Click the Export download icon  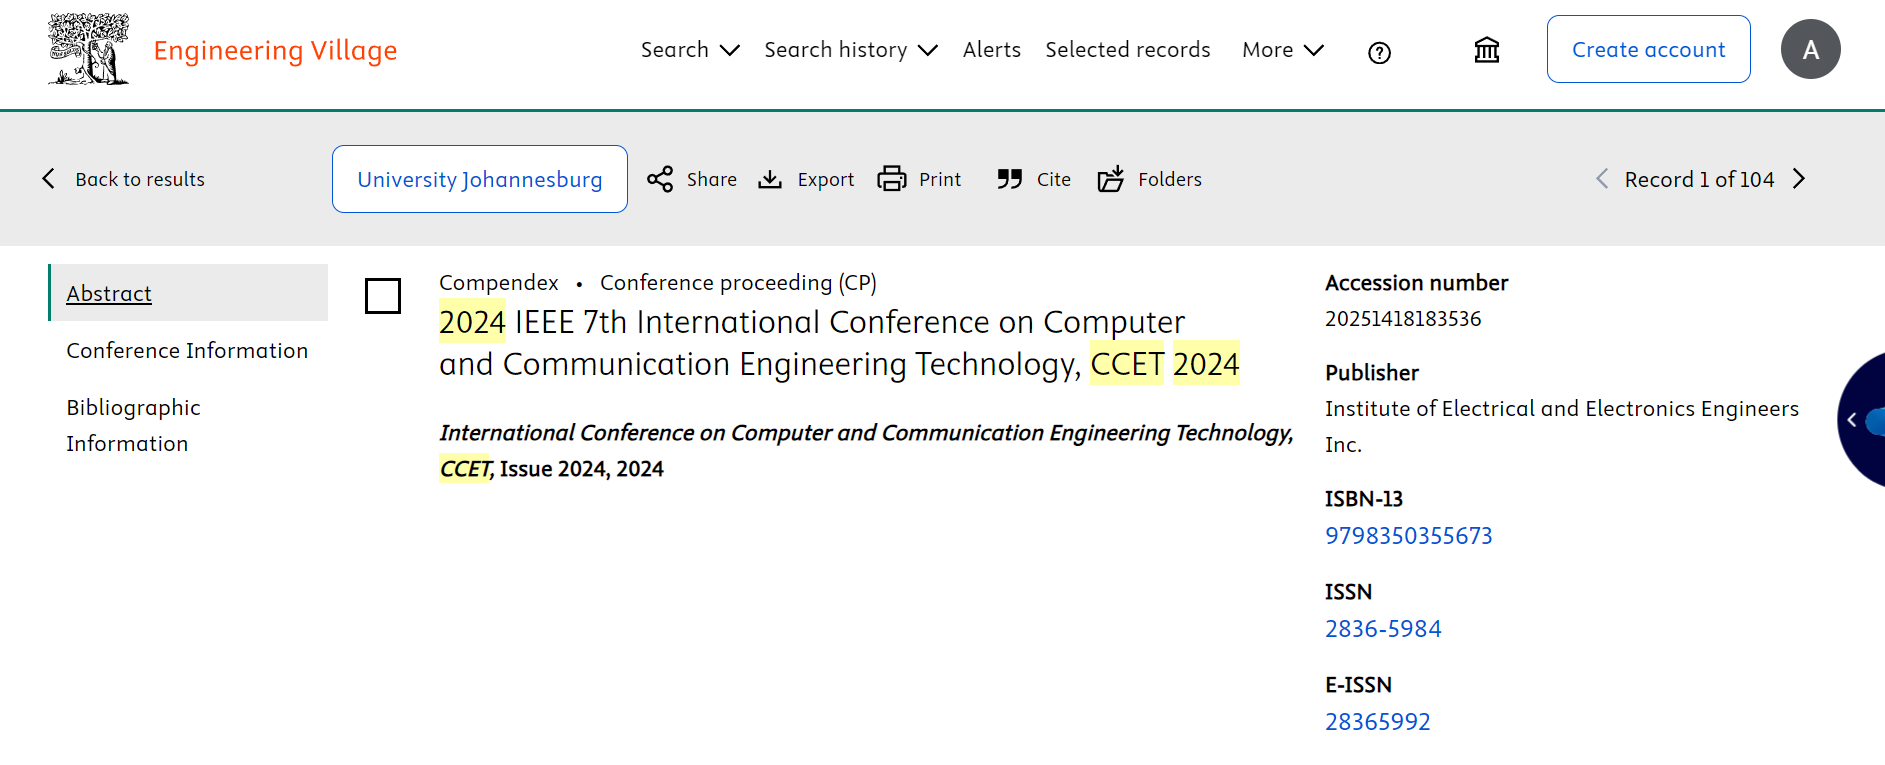(x=770, y=179)
